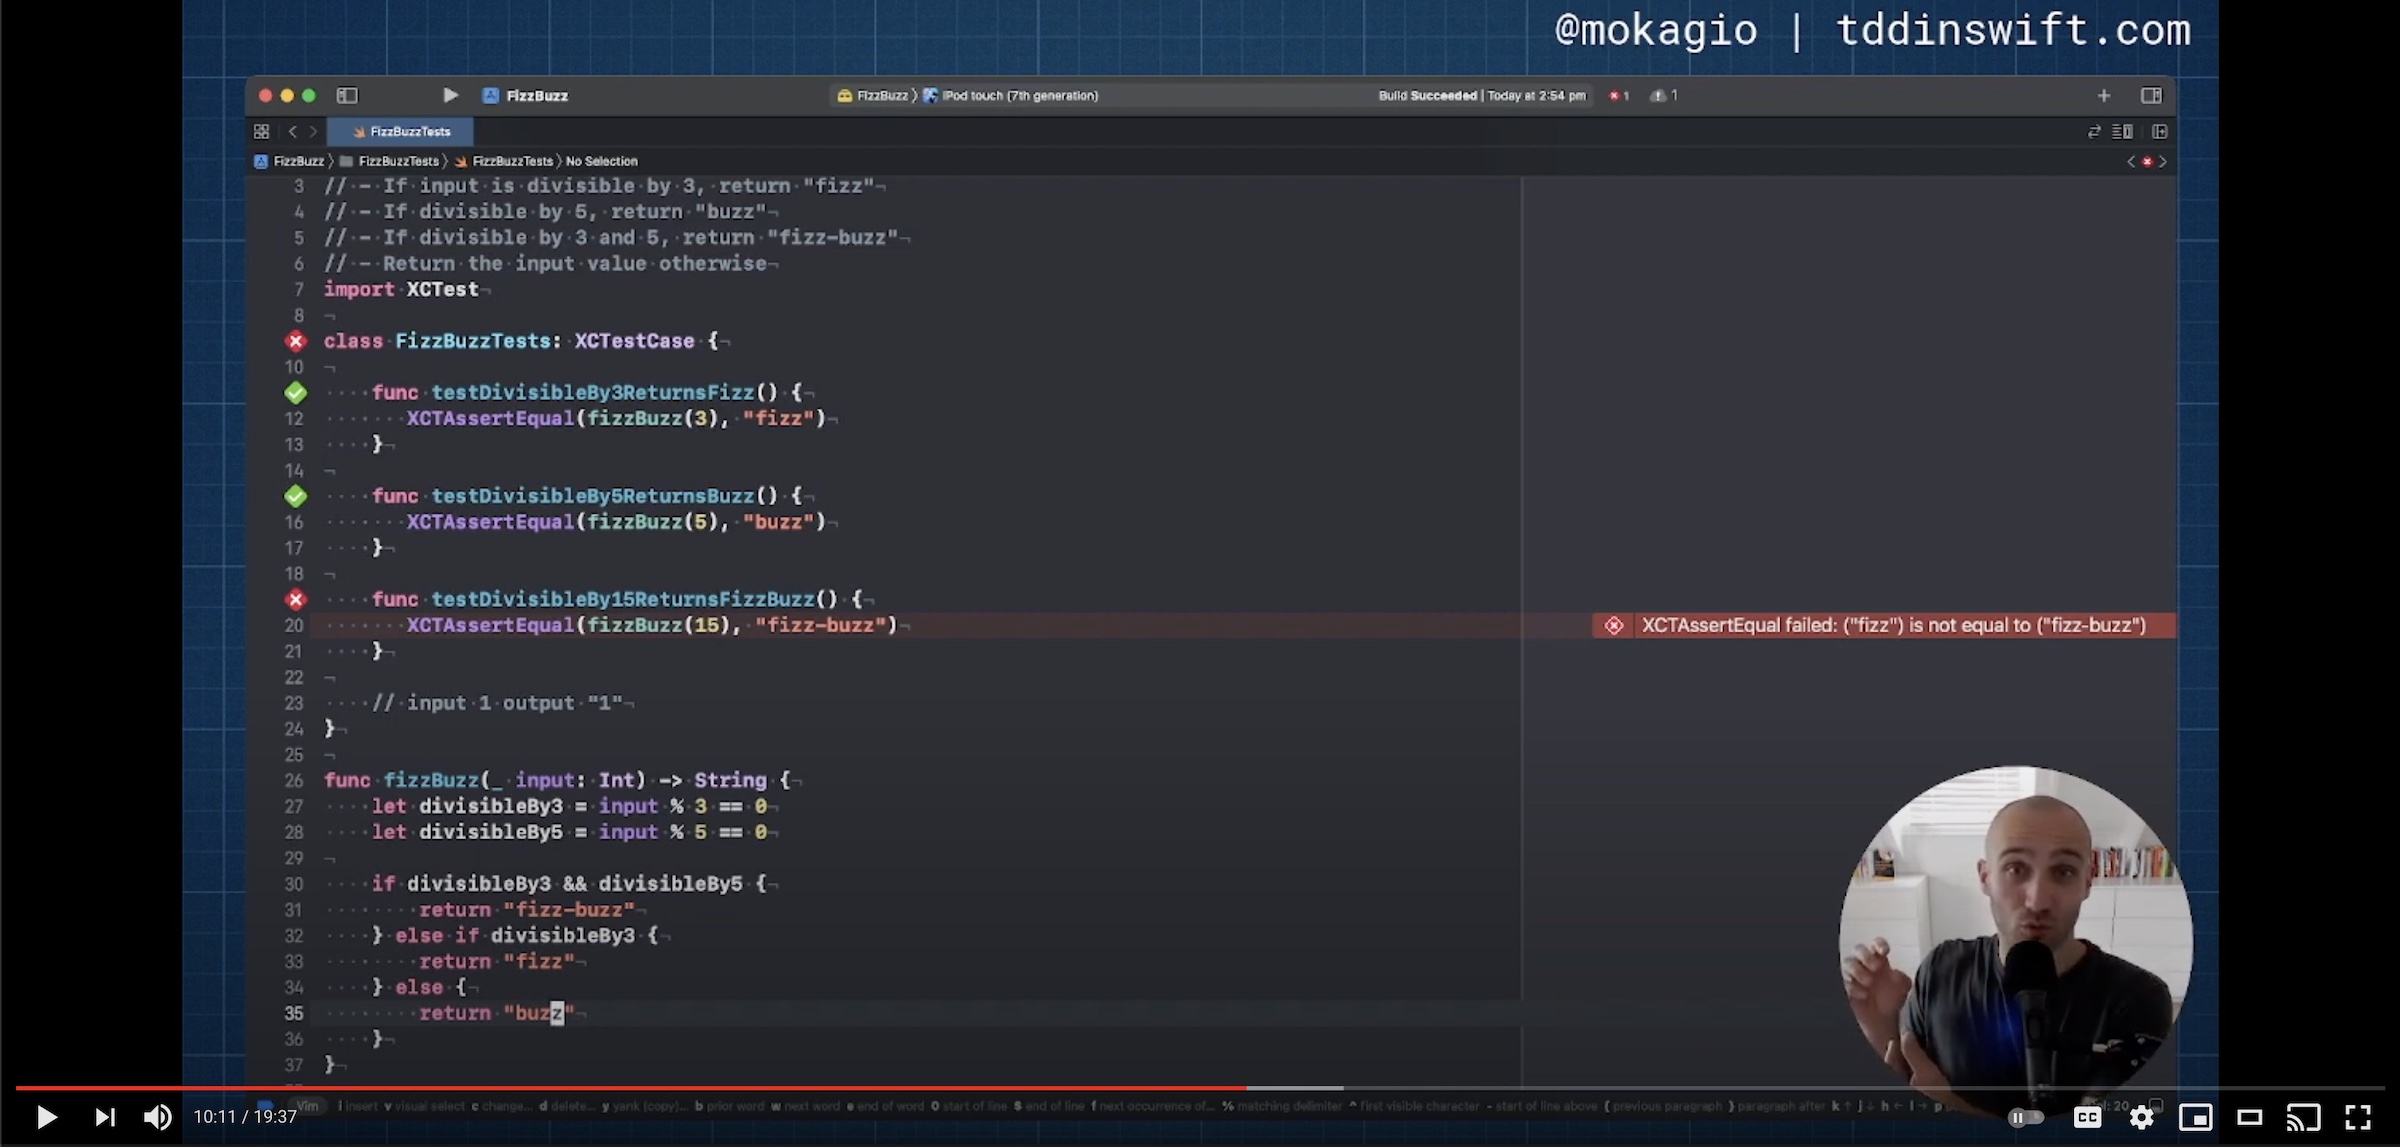Screen dimensions: 2400x1147
Task: Run the FizzBuzz app with the Run button
Action: pos(450,95)
